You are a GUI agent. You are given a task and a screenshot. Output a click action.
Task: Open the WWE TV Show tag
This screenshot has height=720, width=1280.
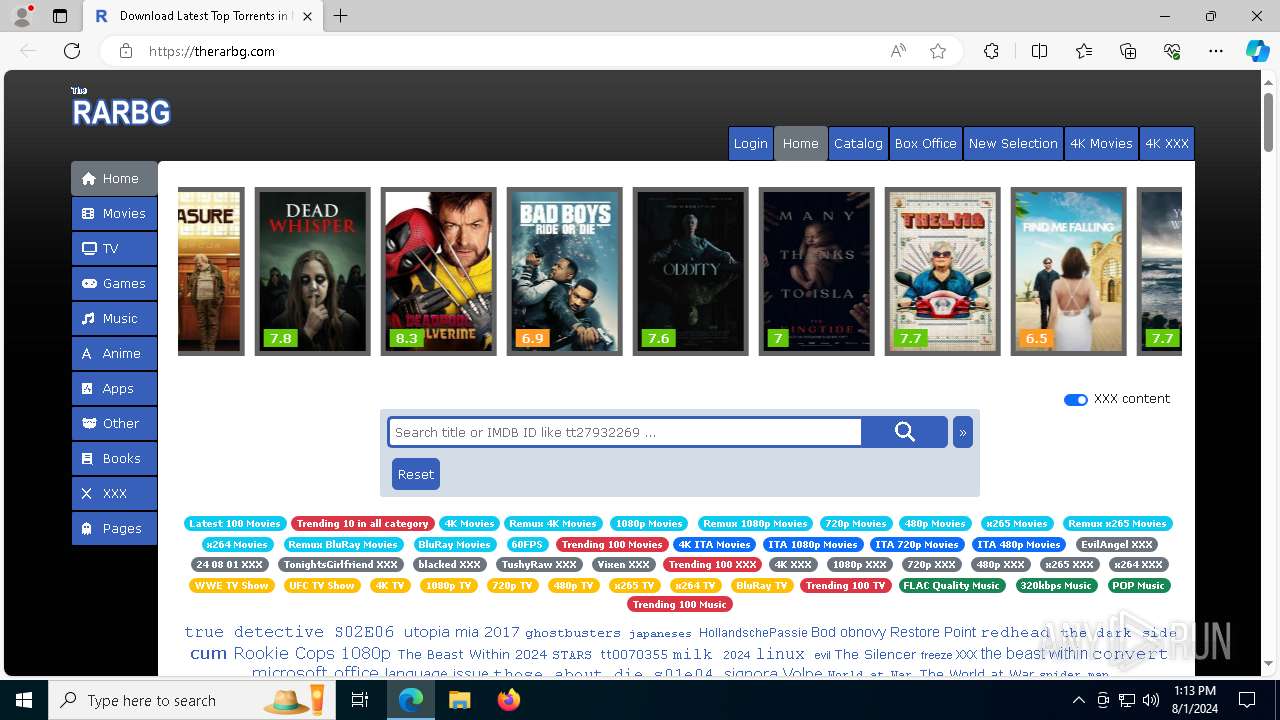232,585
